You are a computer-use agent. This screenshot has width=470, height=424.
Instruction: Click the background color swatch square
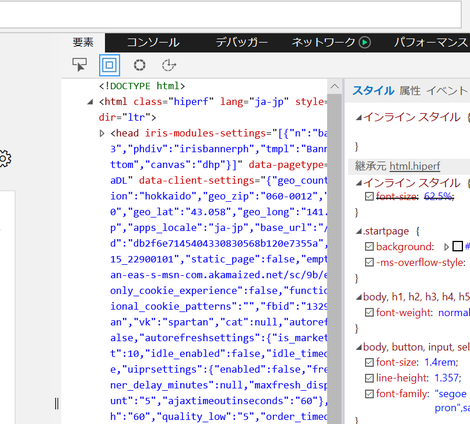click(458, 246)
